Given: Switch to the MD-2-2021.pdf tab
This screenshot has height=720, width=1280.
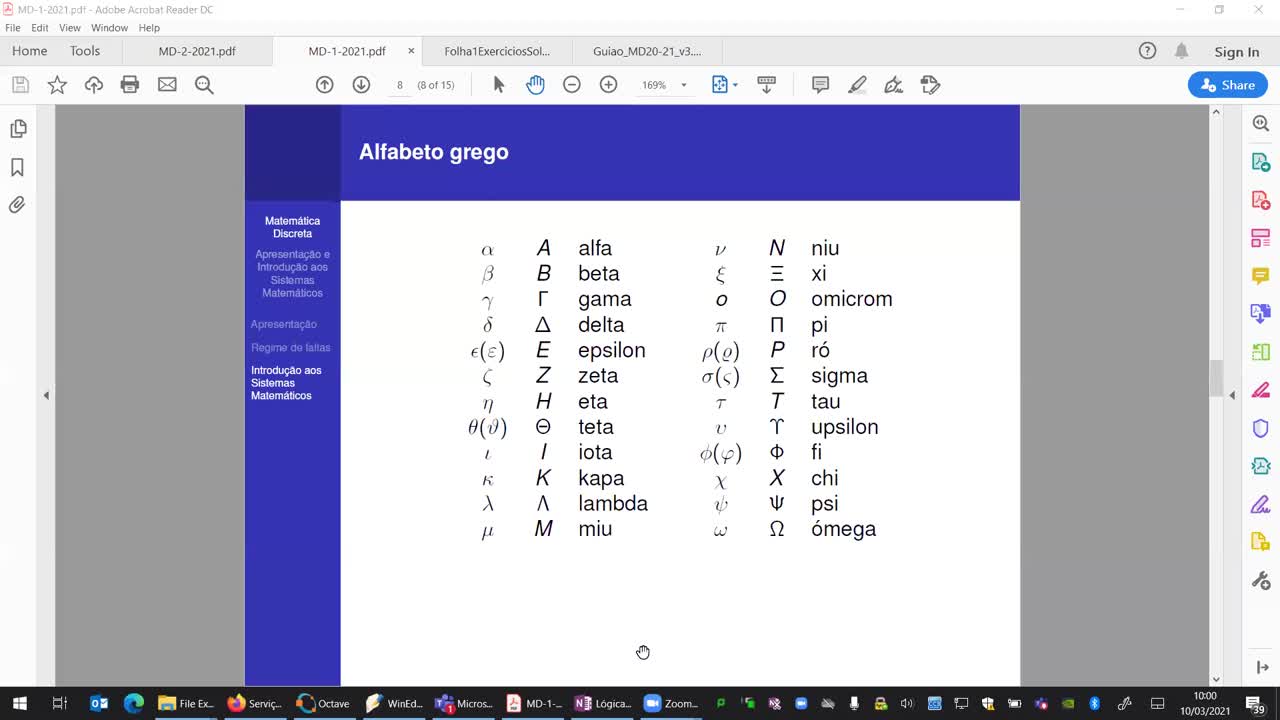Looking at the screenshot, I should click(x=197, y=51).
